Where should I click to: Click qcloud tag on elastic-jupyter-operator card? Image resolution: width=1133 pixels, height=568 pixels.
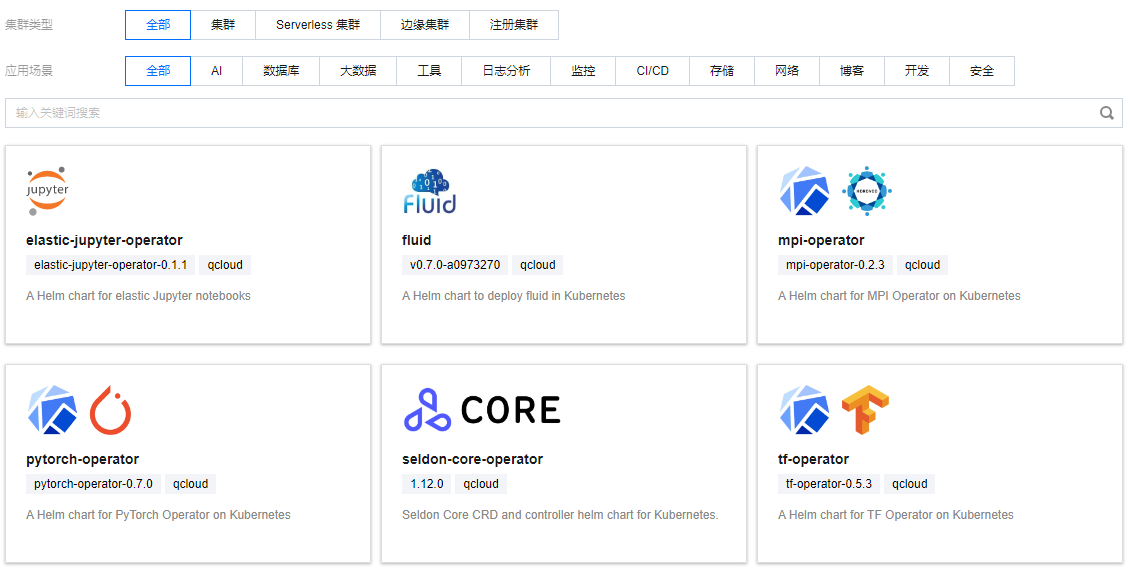point(225,265)
